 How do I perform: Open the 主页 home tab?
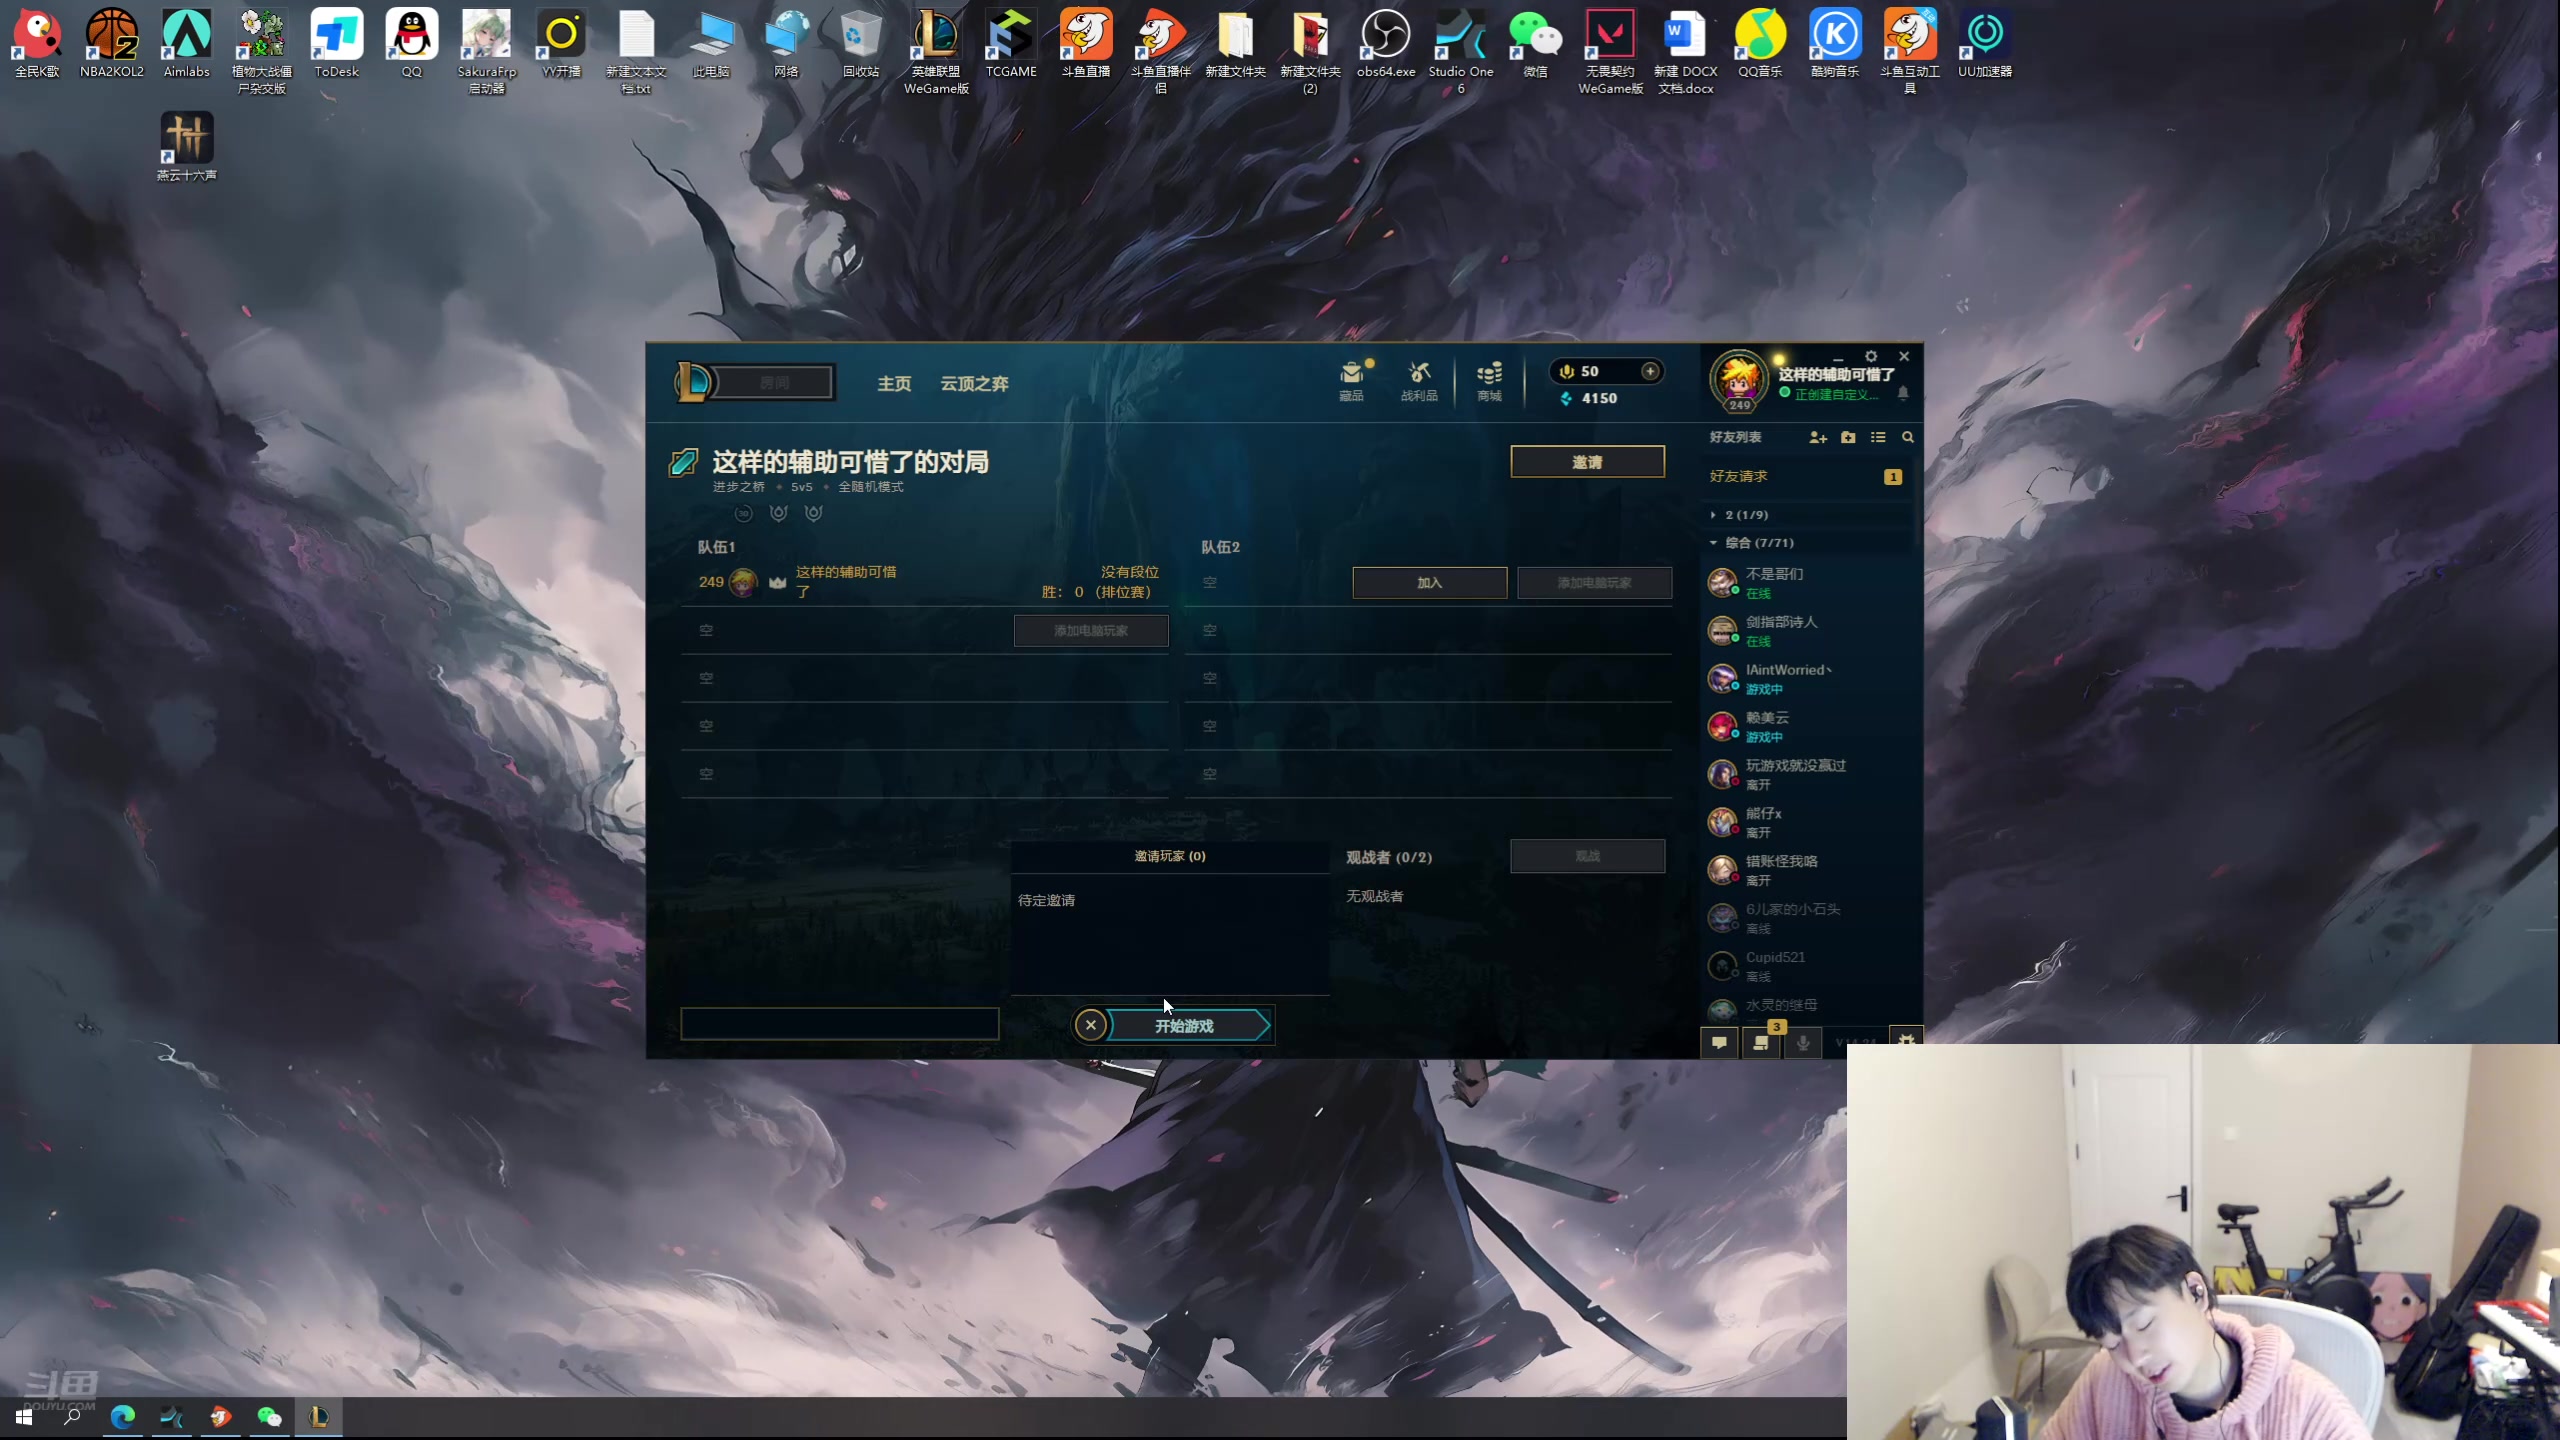coord(894,384)
